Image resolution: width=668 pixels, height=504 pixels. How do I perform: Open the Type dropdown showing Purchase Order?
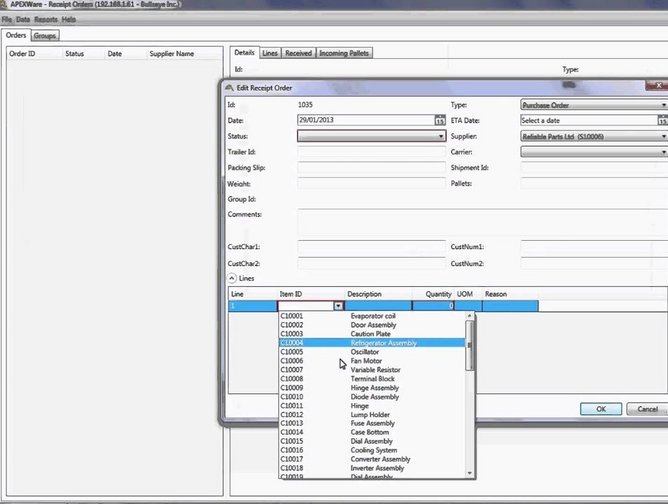pos(594,105)
